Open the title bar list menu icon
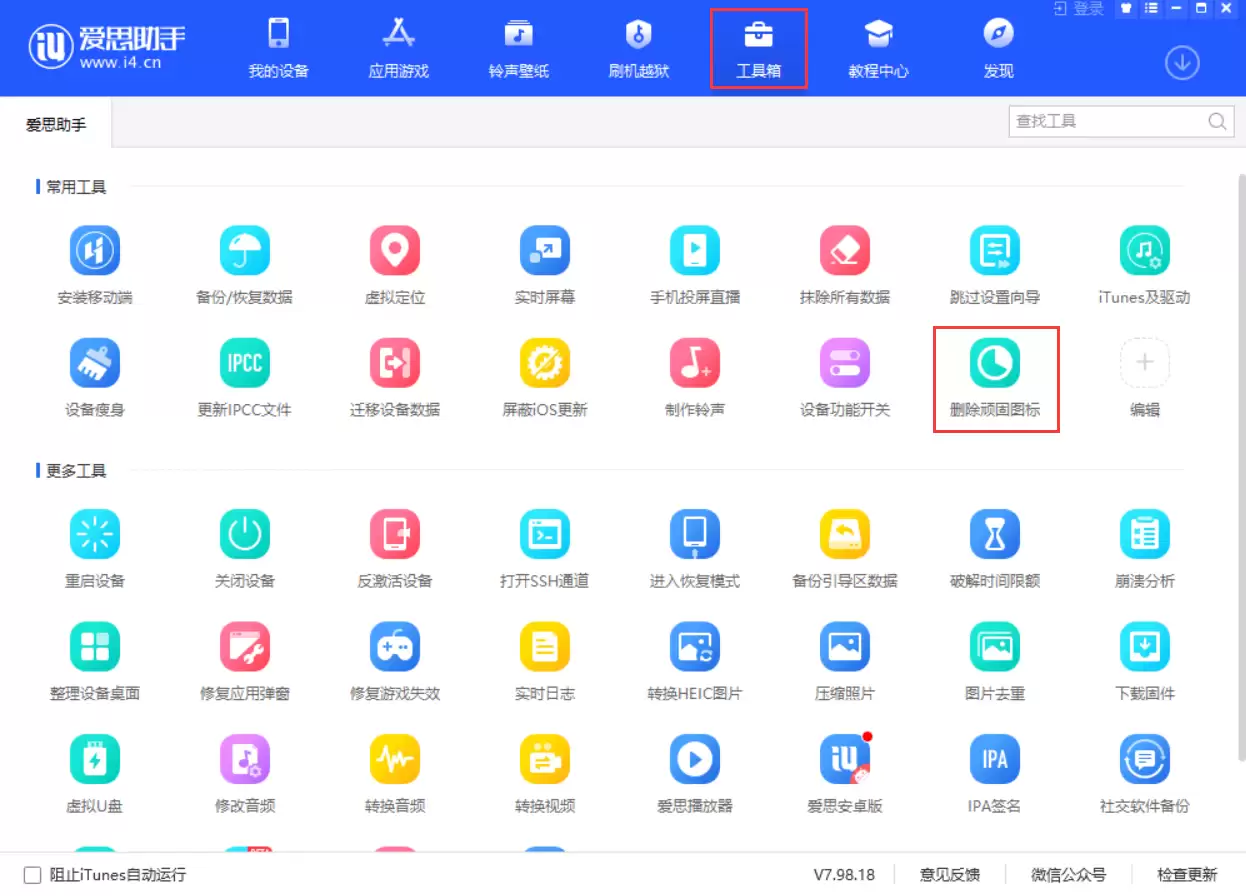This screenshot has width=1246, height=896. click(x=1152, y=9)
